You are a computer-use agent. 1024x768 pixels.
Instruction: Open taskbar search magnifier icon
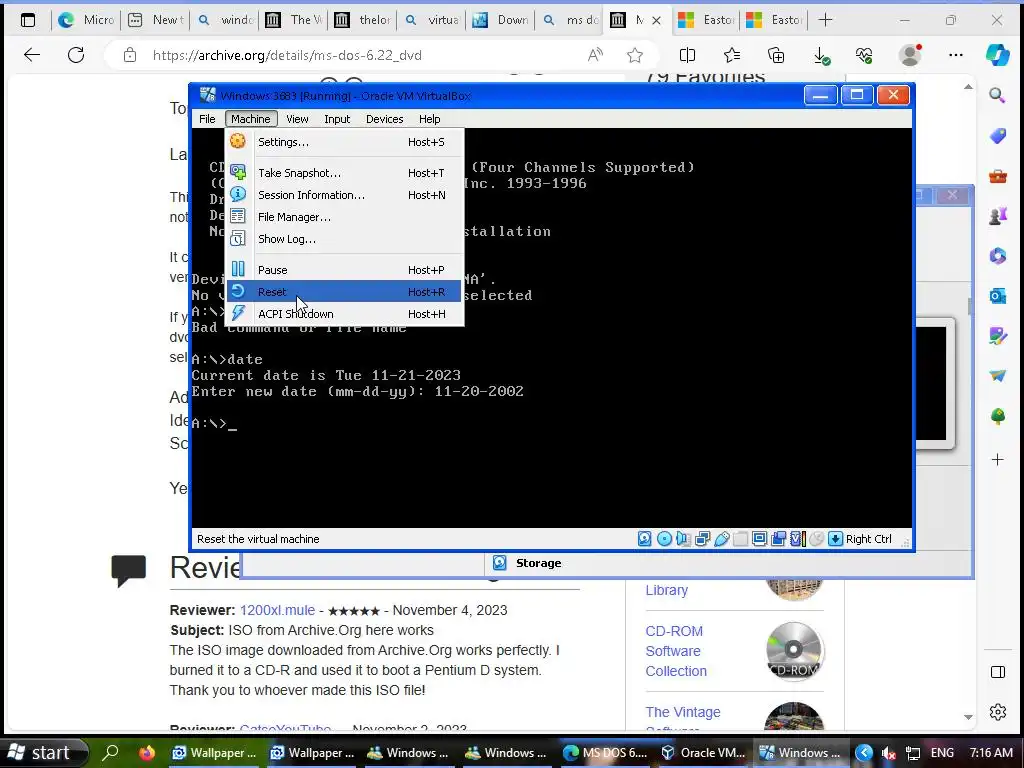pos(111,753)
